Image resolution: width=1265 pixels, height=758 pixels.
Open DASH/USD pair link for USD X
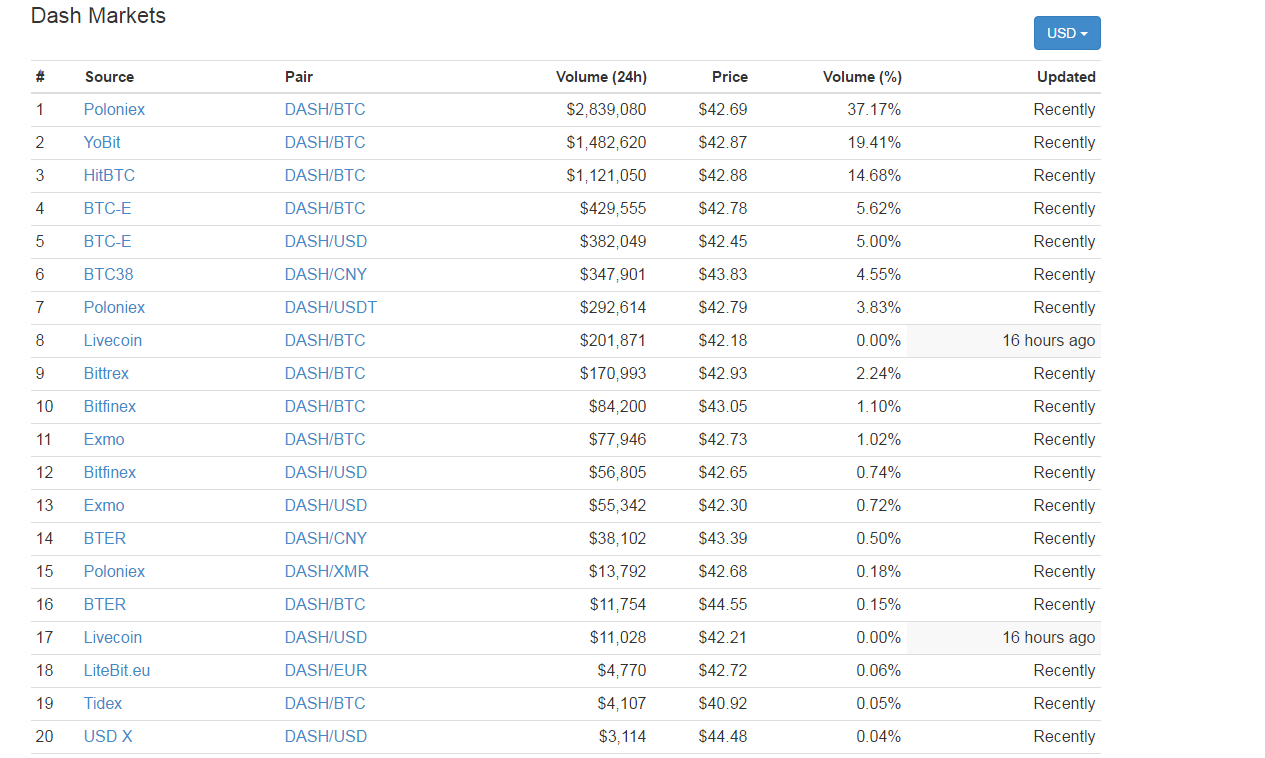pyautogui.click(x=326, y=736)
